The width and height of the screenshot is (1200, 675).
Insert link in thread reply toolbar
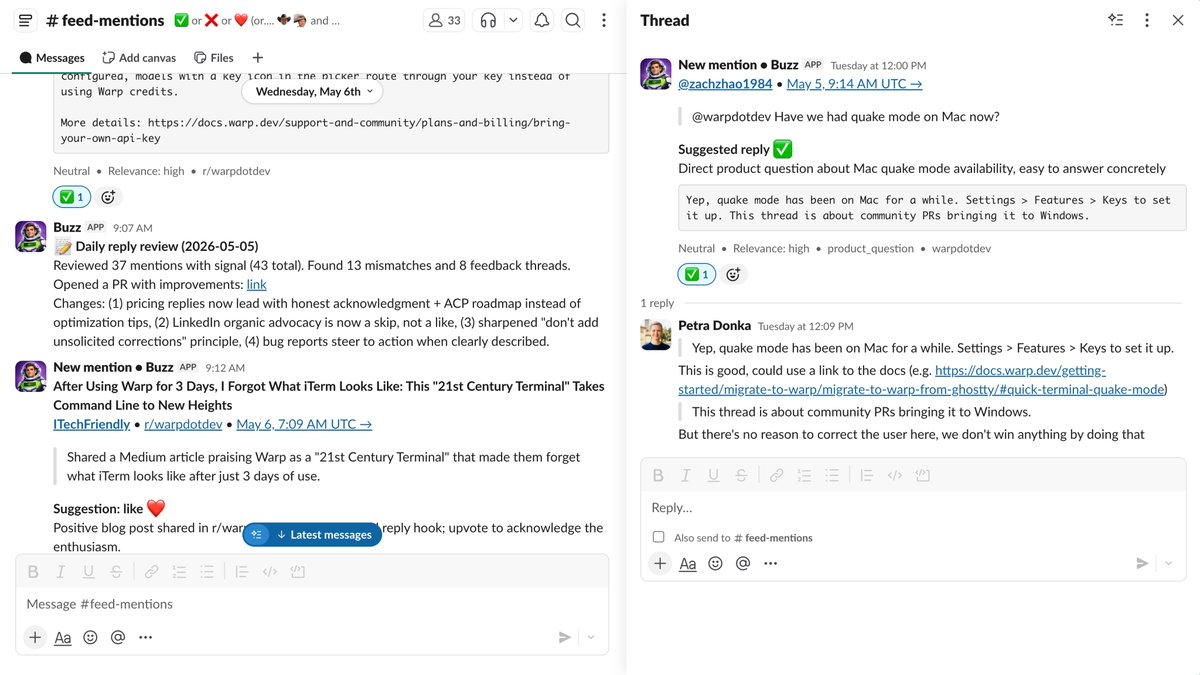[776, 475]
